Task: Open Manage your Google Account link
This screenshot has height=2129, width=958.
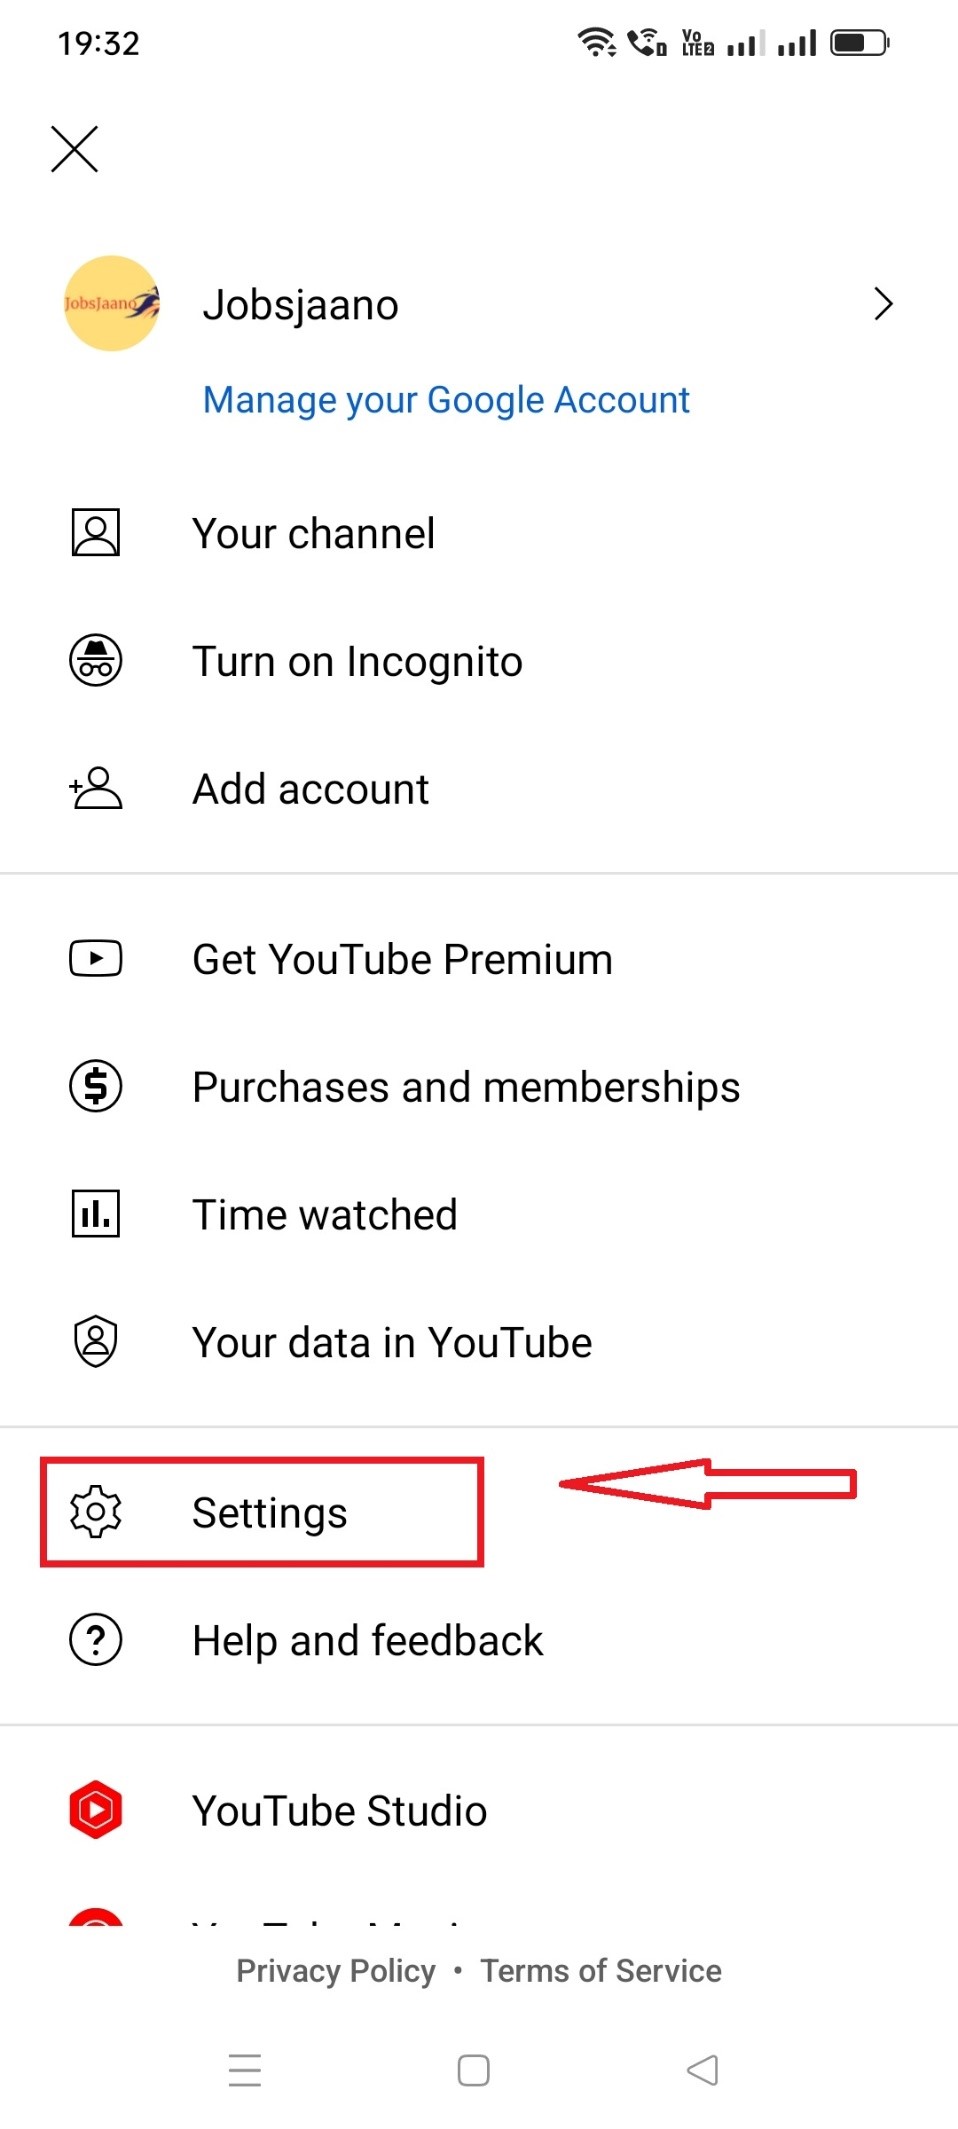Action: [x=446, y=400]
